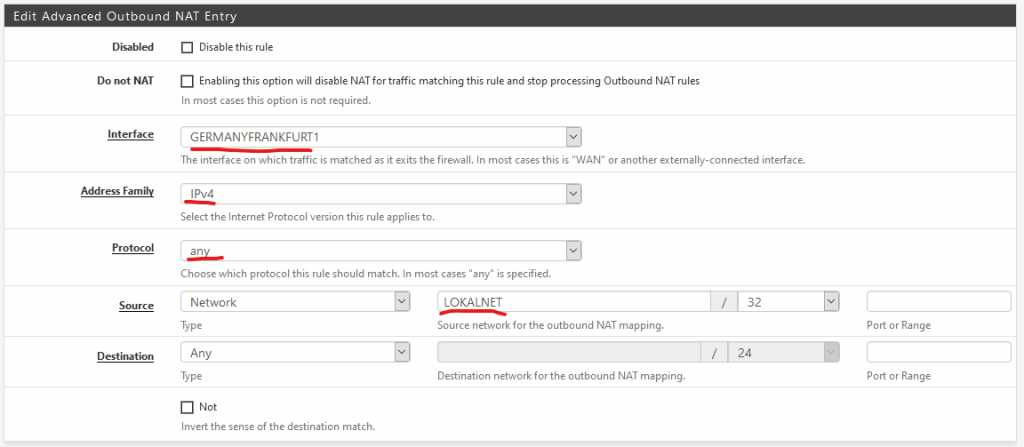Image resolution: width=1024 pixels, height=447 pixels.
Task: Click the Interface label link
Action: tap(131, 134)
